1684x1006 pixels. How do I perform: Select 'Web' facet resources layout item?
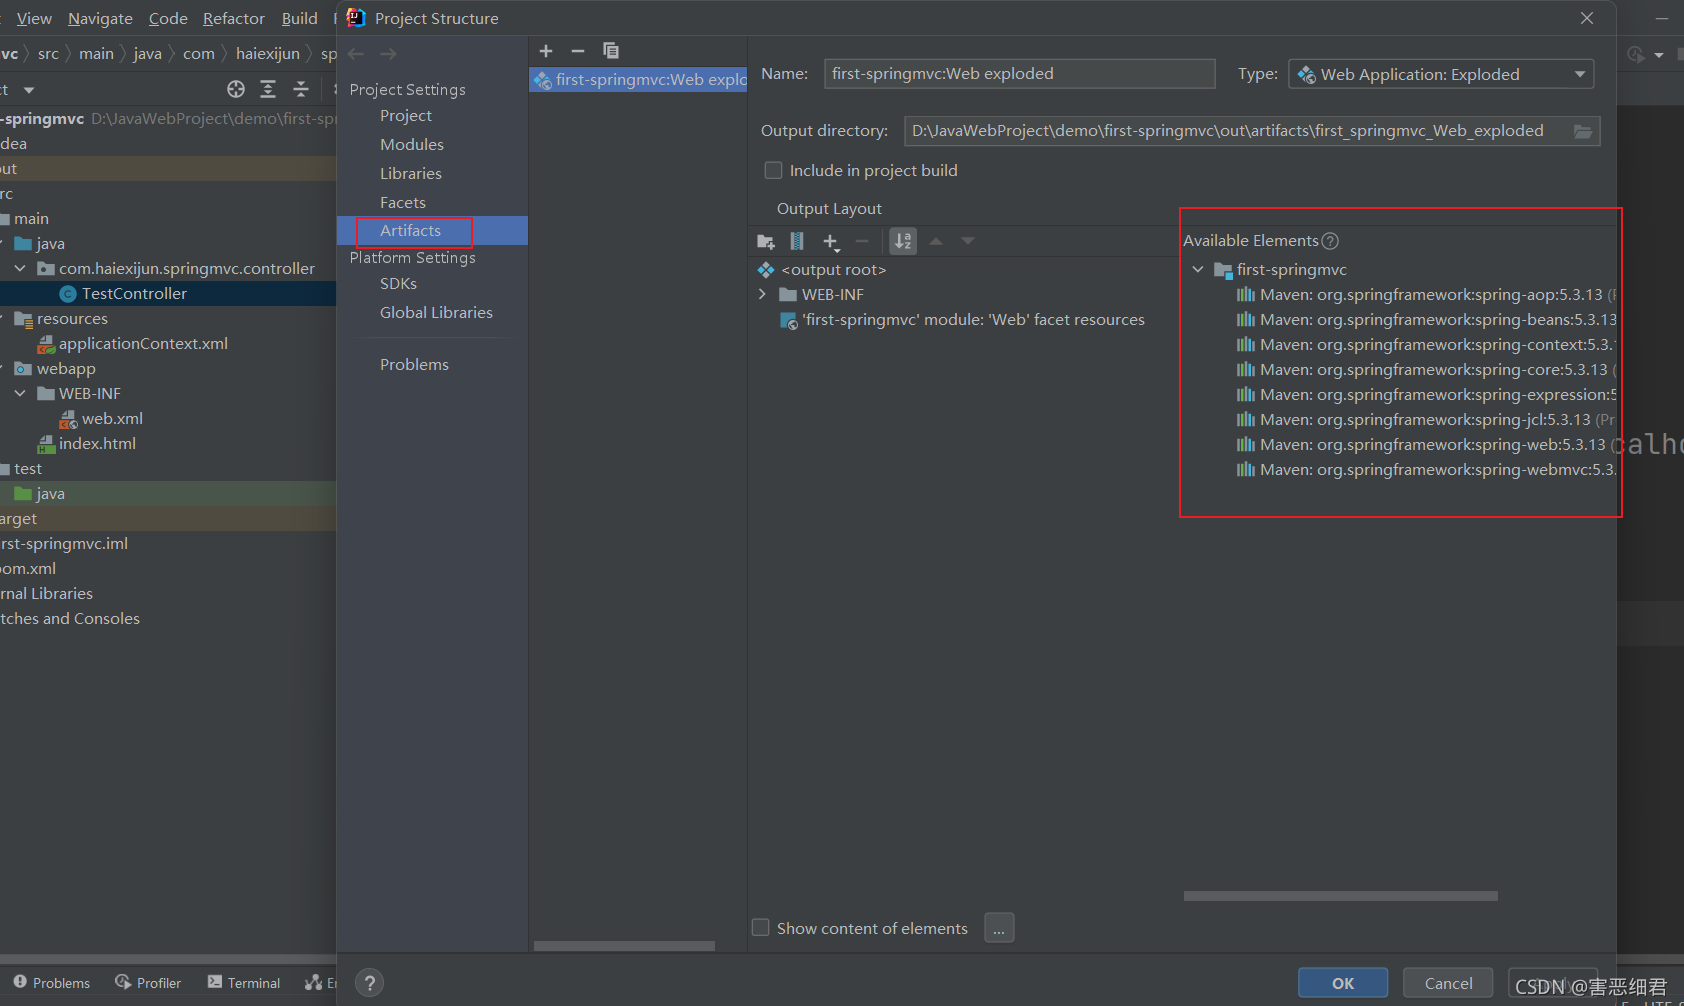[x=962, y=320]
